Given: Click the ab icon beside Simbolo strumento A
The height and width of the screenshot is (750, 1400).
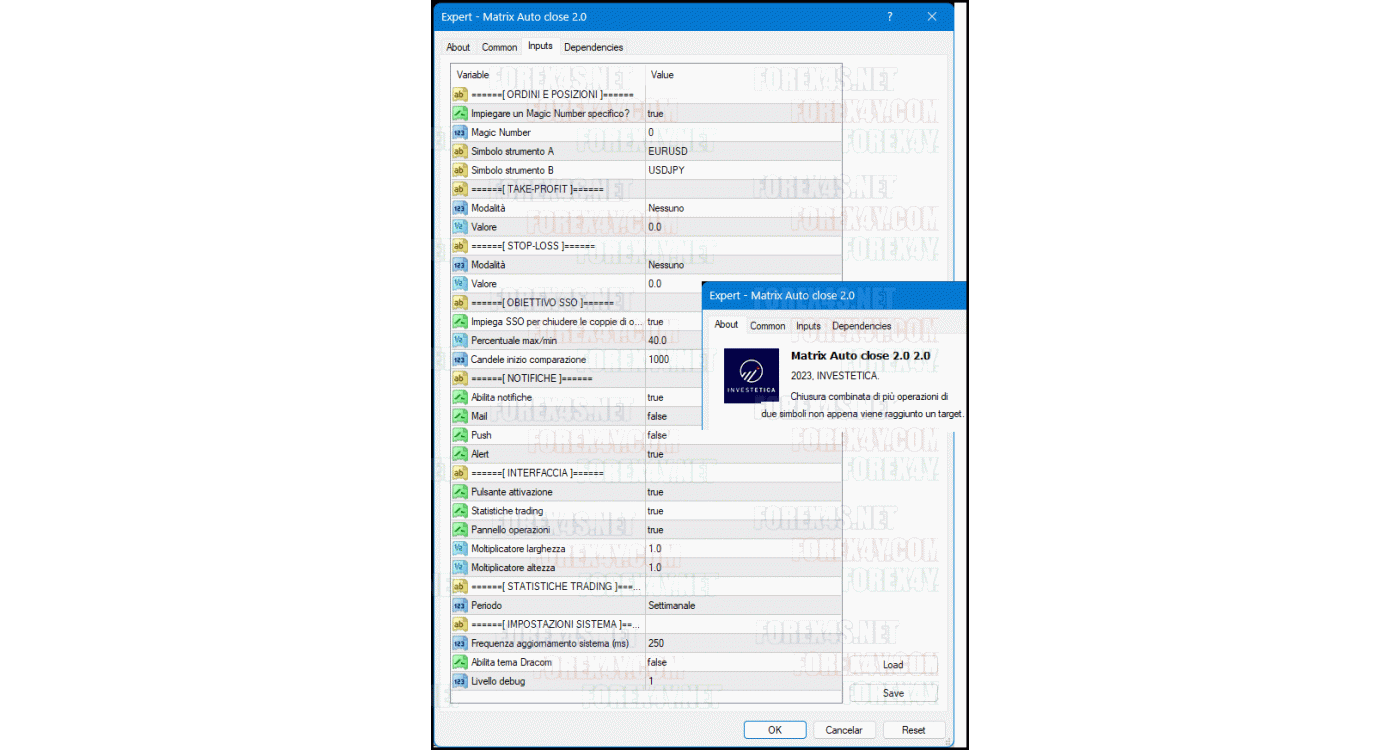Looking at the screenshot, I should pos(460,151).
